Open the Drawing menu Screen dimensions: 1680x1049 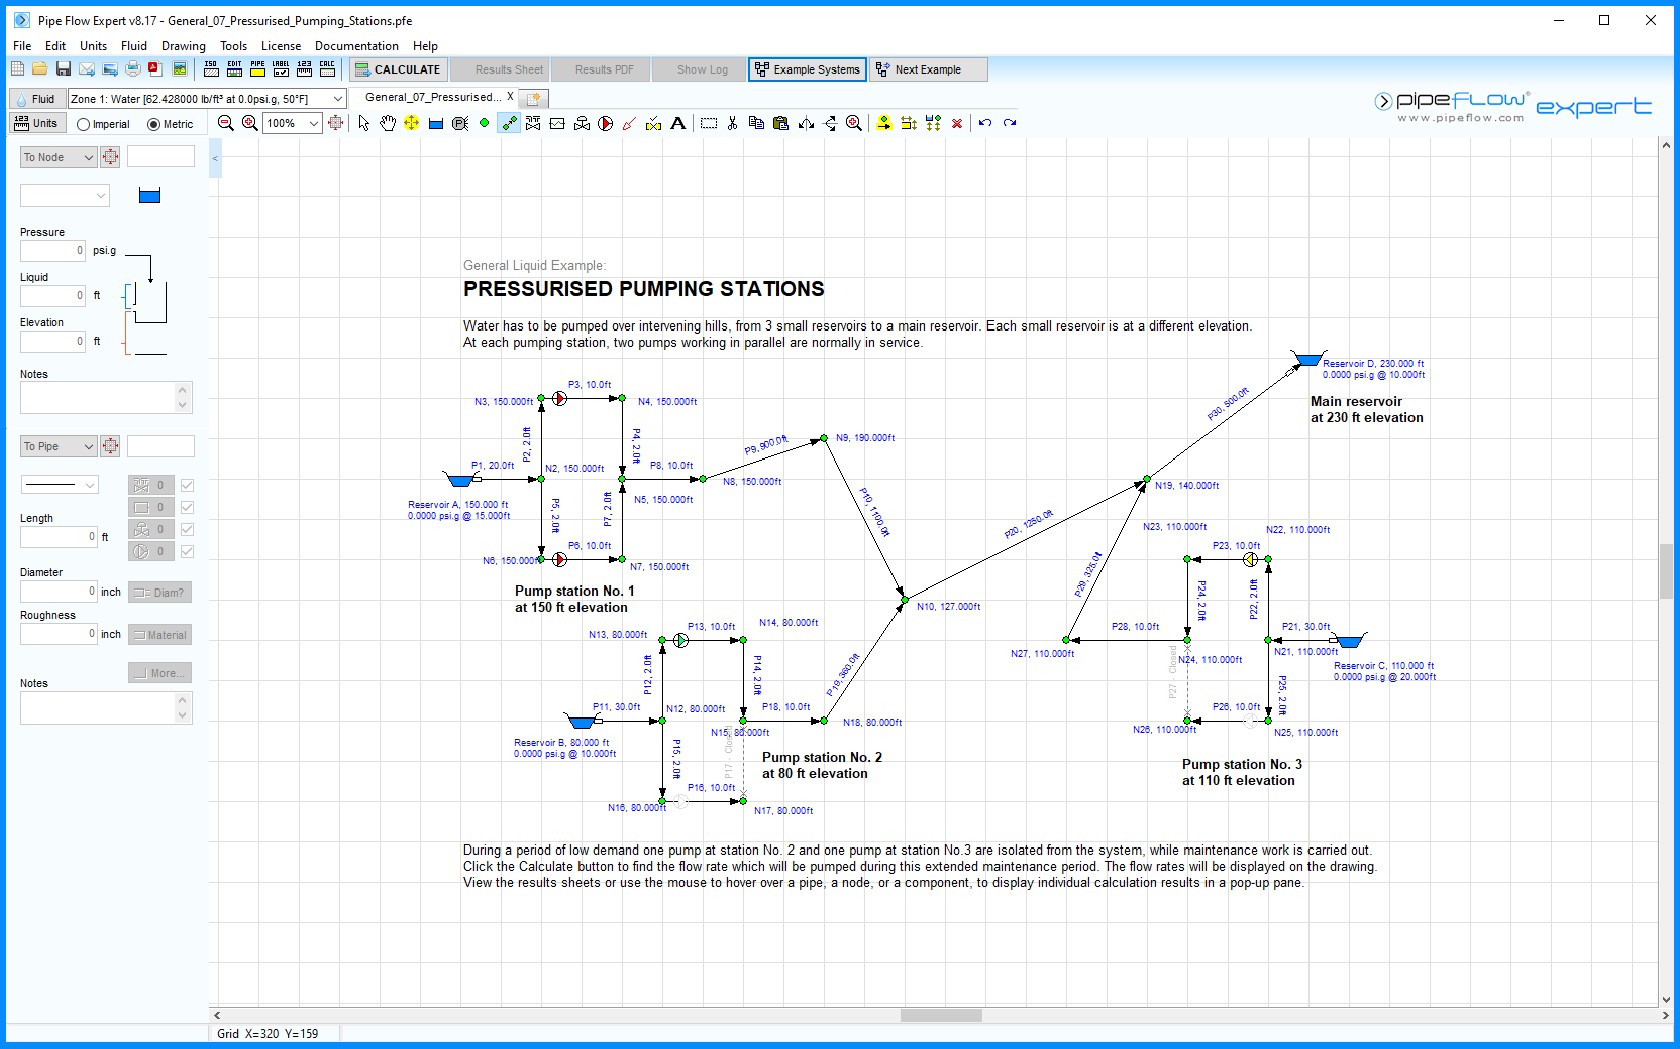point(183,46)
